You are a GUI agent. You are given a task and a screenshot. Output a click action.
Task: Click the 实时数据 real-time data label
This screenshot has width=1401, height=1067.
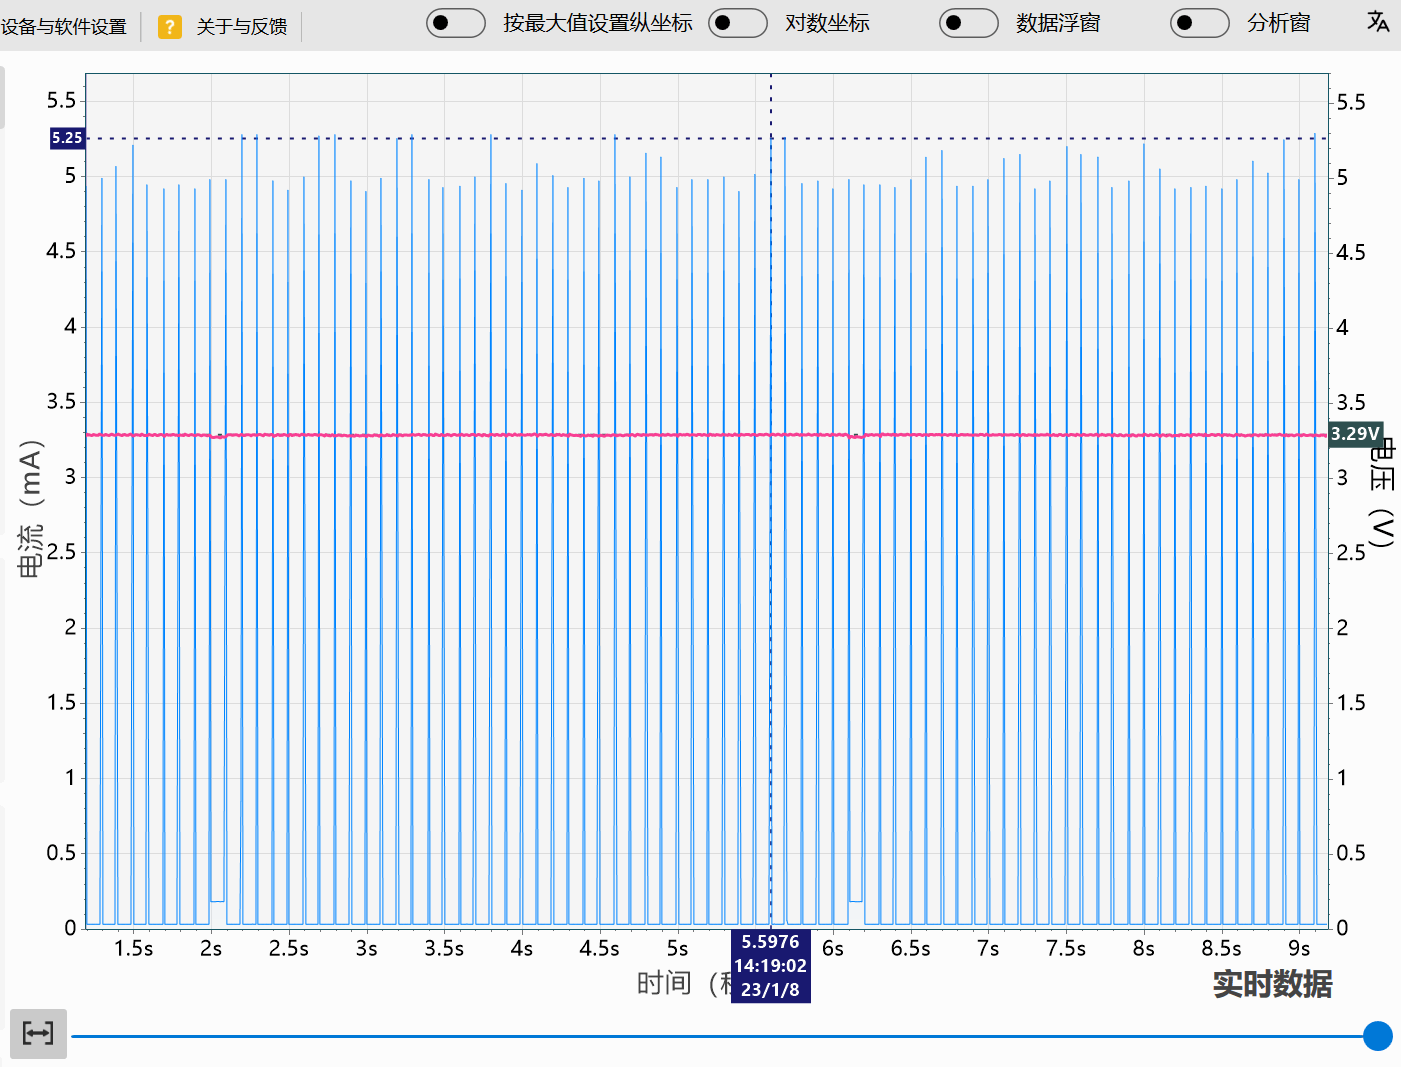point(1272,984)
